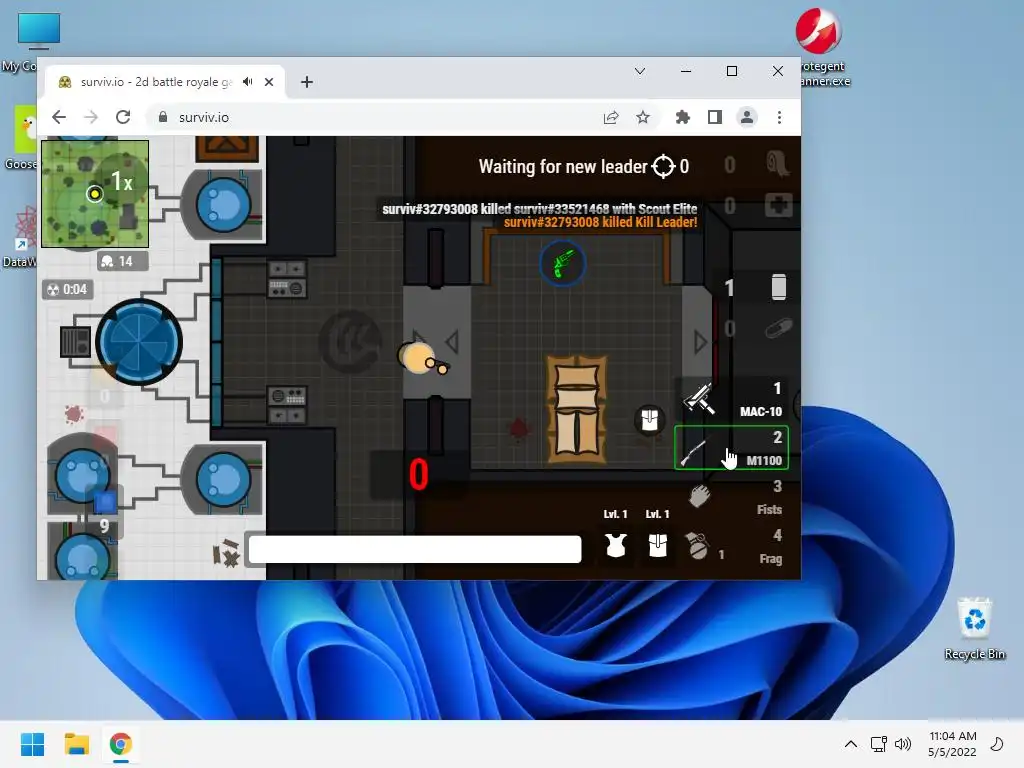
Task: Click Chrome icon in taskbar
Action: (120, 744)
